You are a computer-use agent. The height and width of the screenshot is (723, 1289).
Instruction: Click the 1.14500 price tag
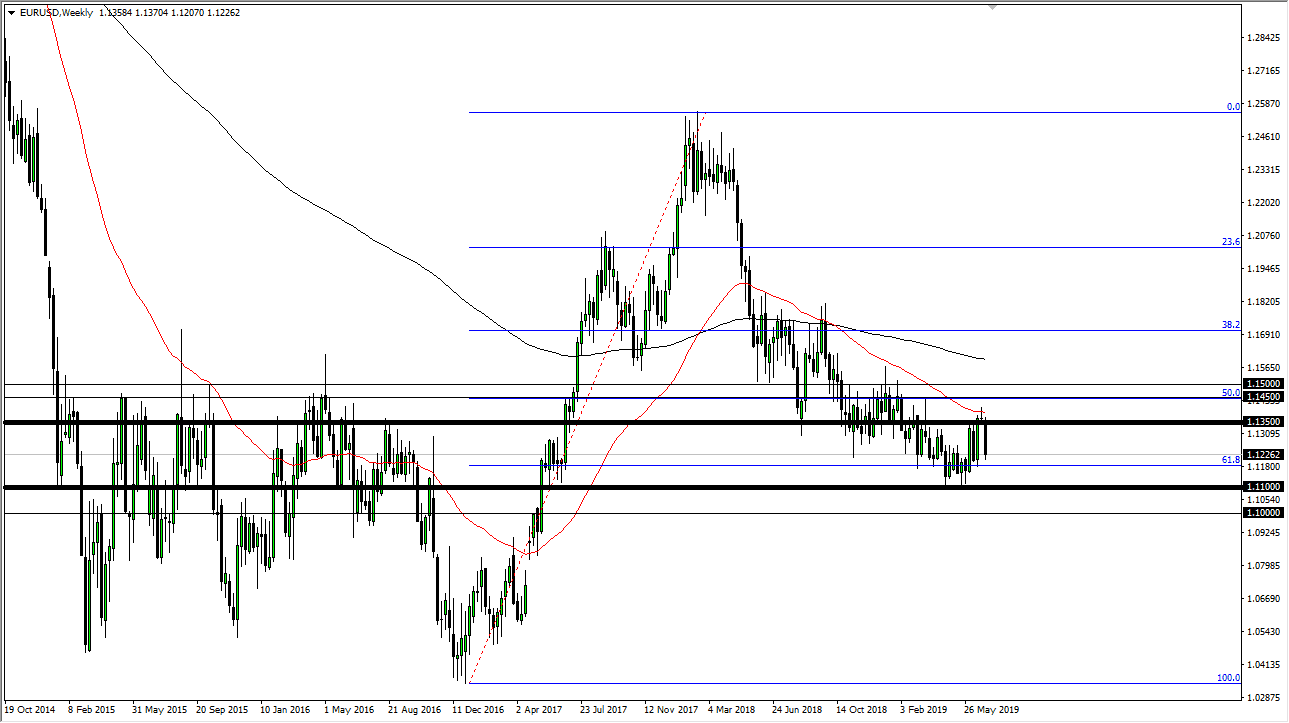pos(1261,397)
